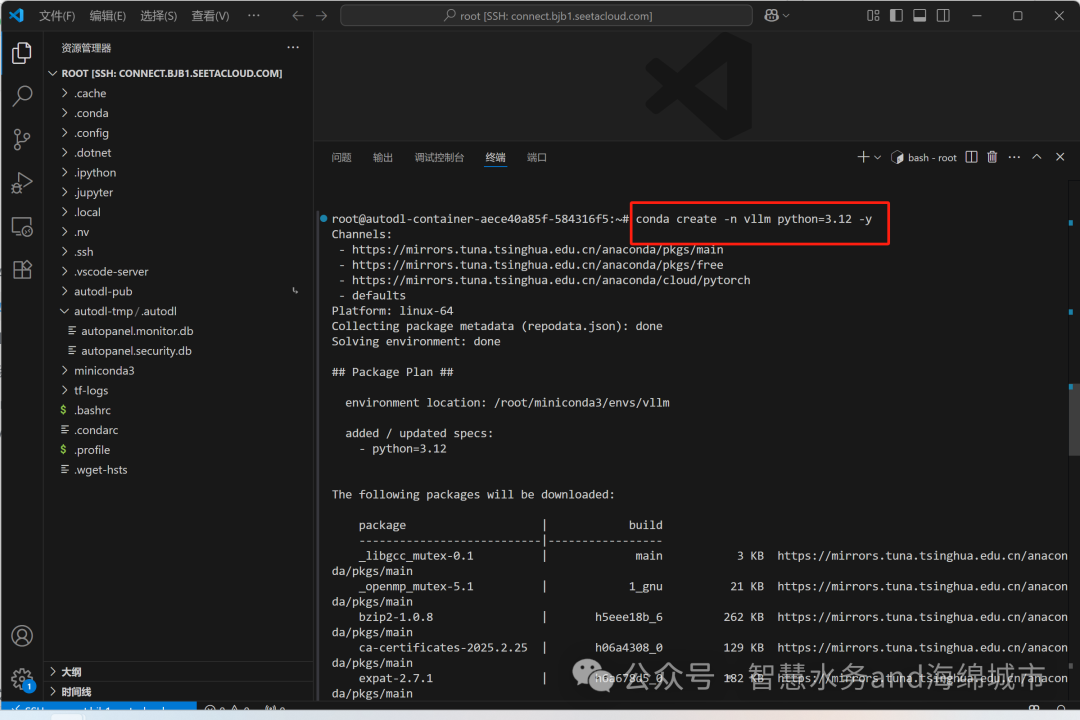This screenshot has height=720, width=1080.
Task: Maximize the panel with the up chevron
Action: point(1037,157)
